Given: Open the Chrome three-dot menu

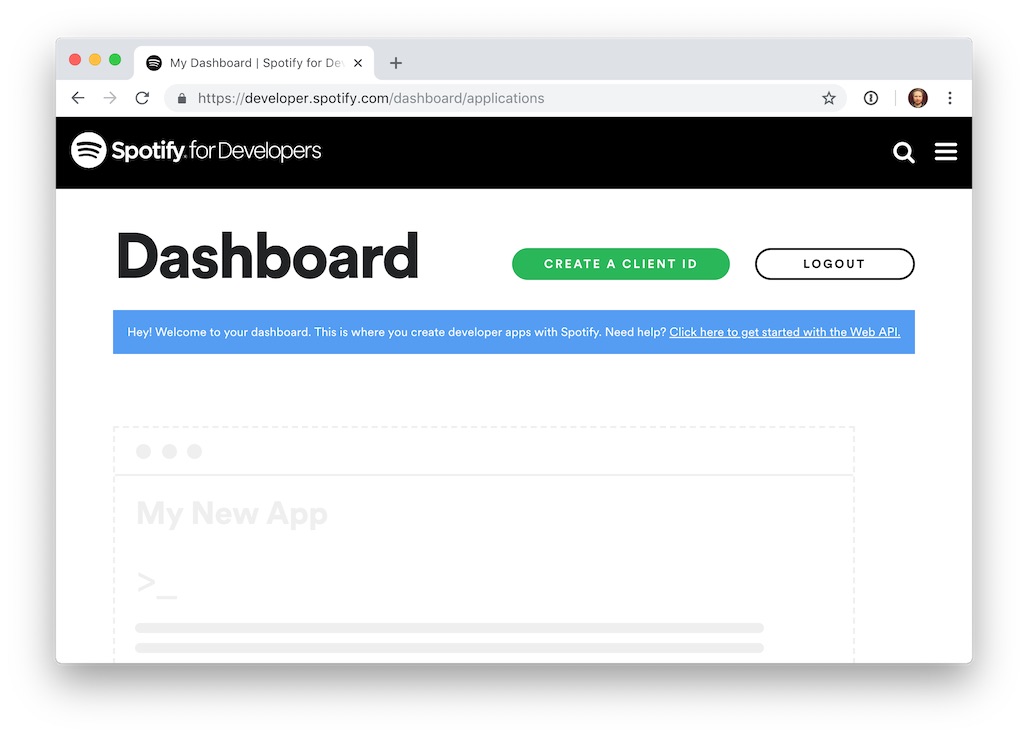Looking at the screenshot, I should click(950, 98).
